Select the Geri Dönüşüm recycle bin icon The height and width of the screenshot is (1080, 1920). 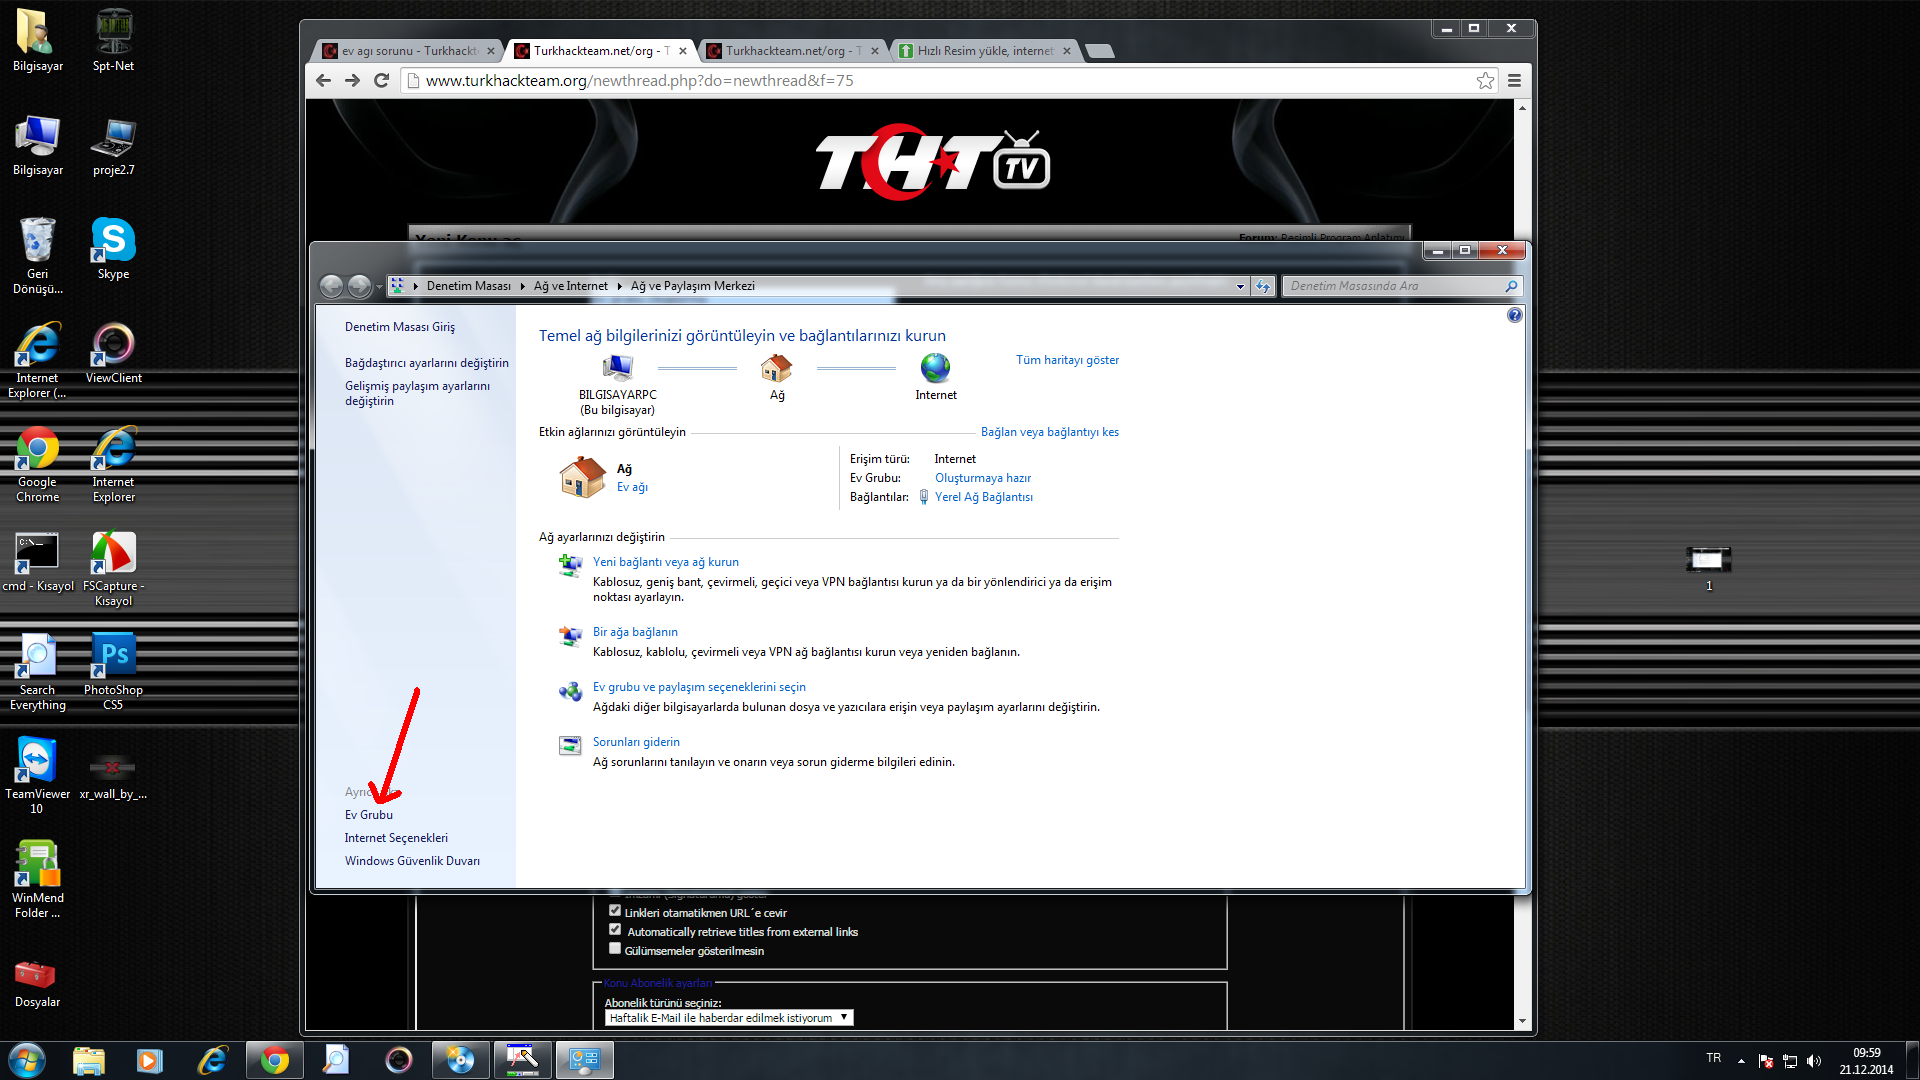coord(37,255)
